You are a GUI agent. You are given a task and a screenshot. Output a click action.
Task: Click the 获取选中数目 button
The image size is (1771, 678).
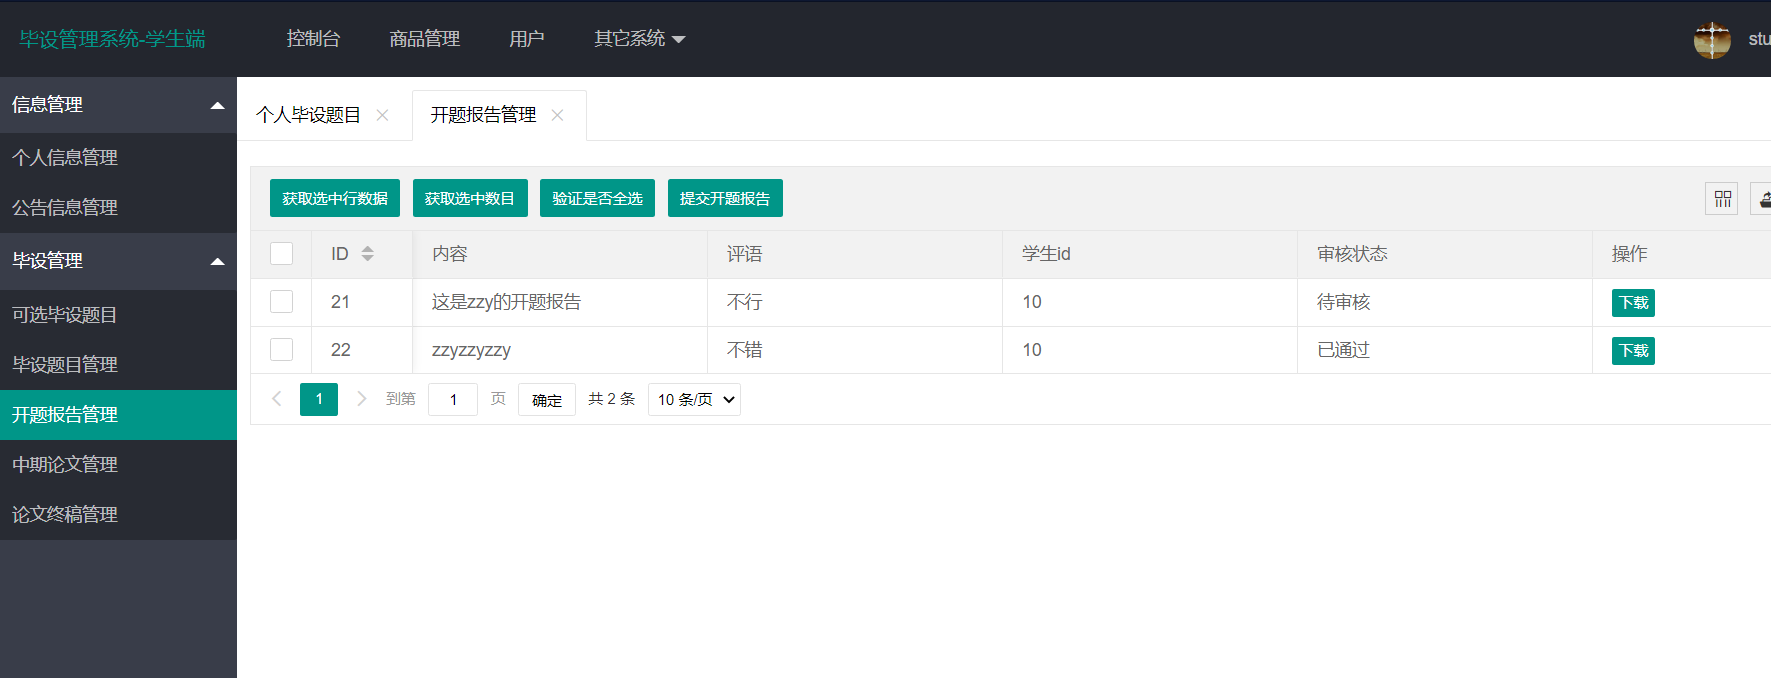coord(470,198)
